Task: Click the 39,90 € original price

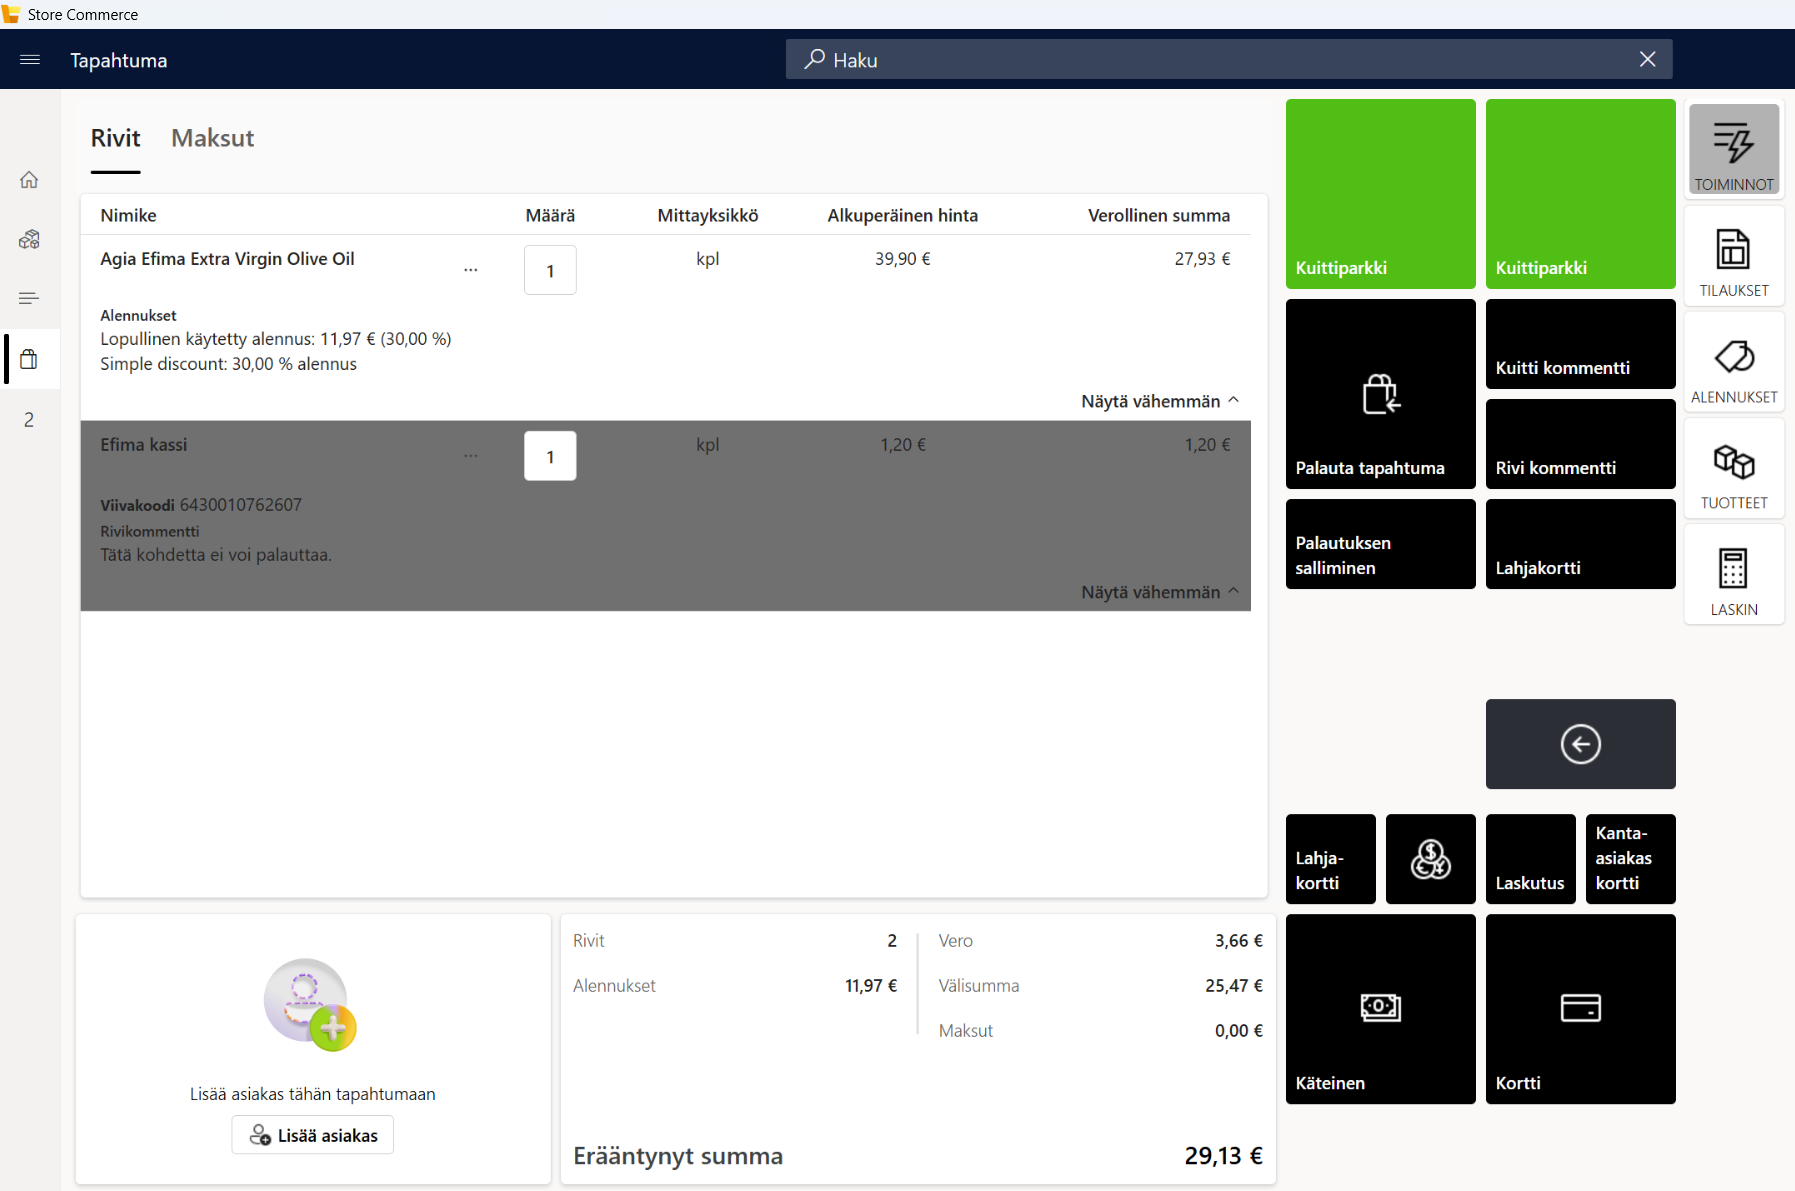Action: coord(903,259)
